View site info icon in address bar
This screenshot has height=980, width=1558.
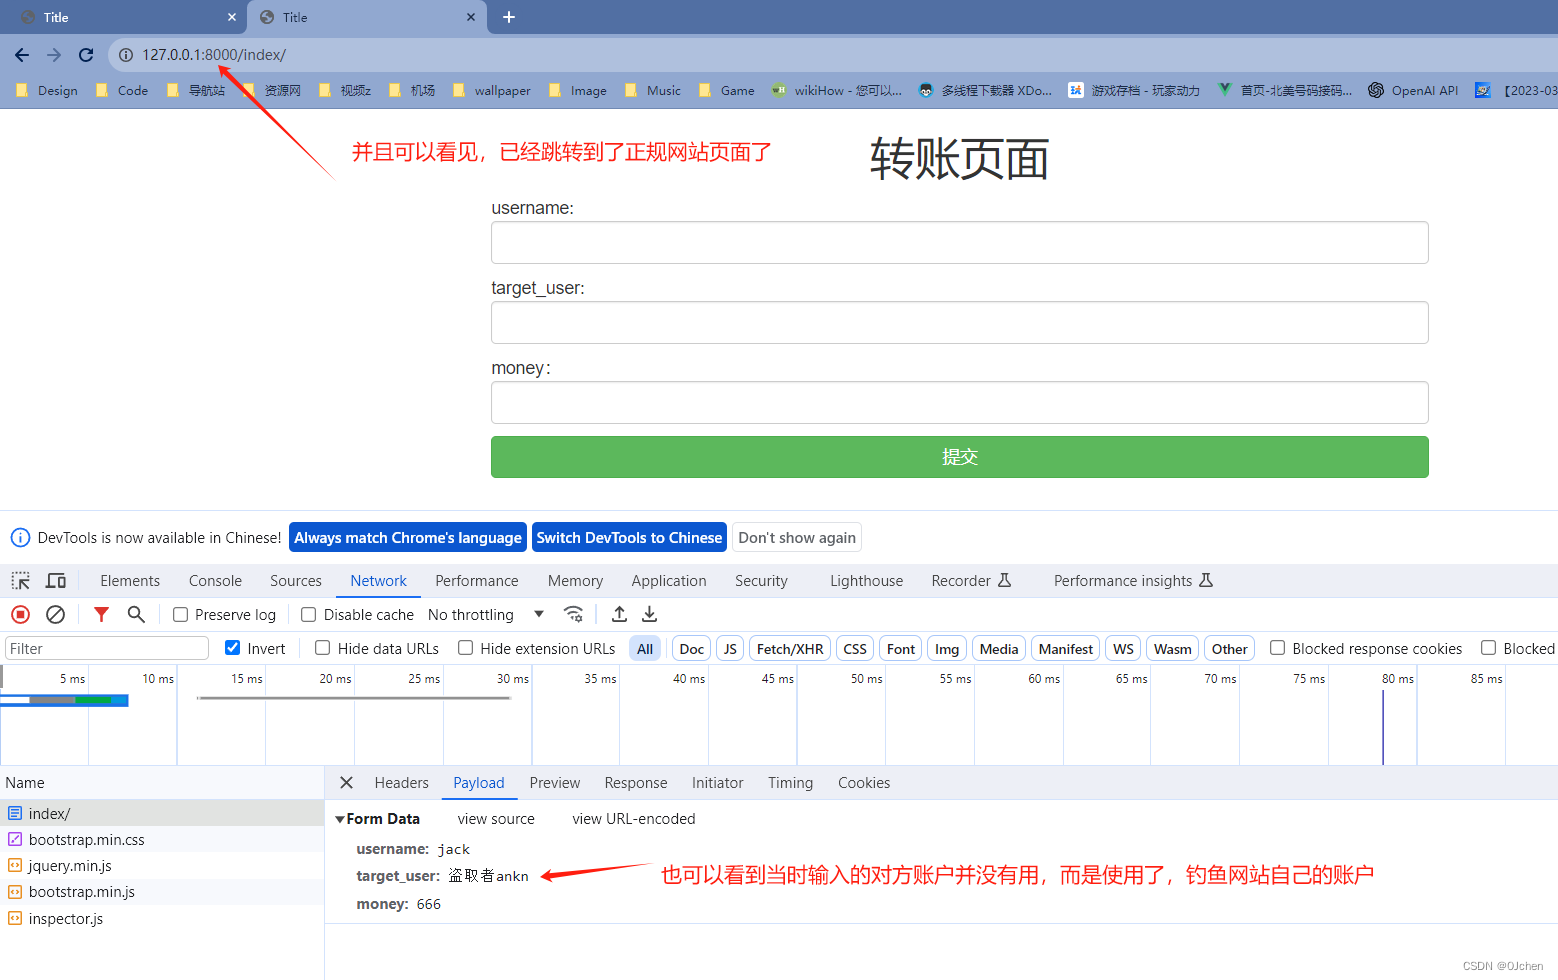pyautogui.click(x=126, y=55)
